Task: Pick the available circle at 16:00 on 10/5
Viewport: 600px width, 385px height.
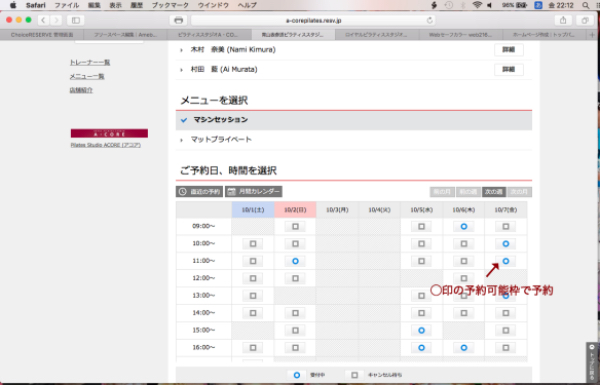Action: [x=421, y=348]
